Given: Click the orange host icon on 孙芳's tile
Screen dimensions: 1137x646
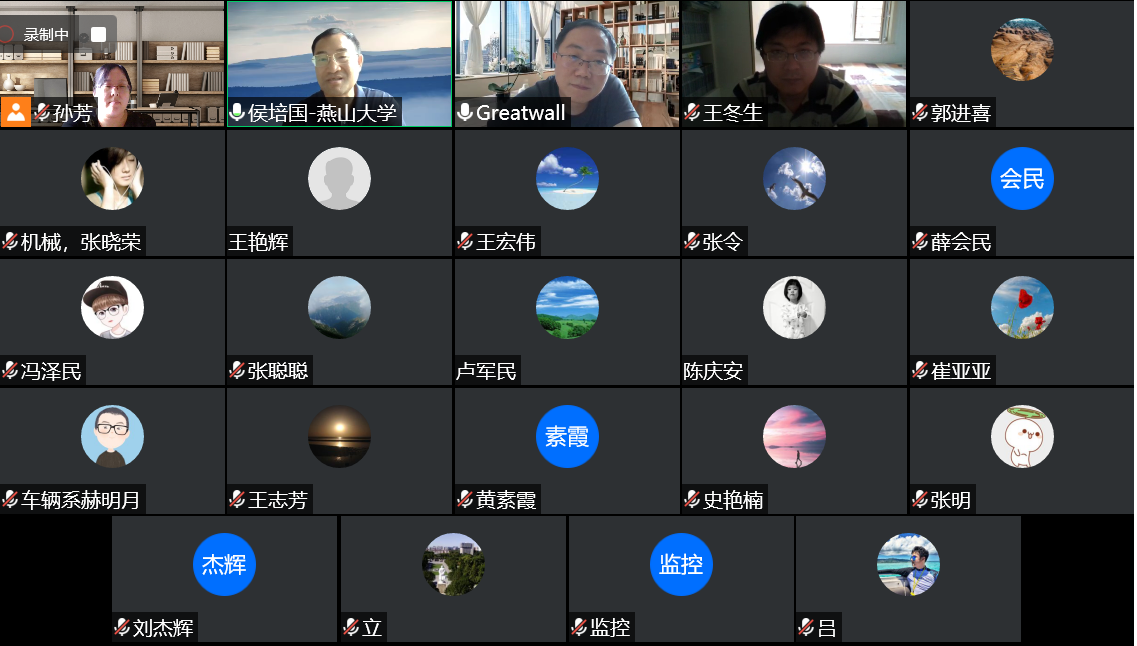Looking at the screenshot, I should pos(15,112).
